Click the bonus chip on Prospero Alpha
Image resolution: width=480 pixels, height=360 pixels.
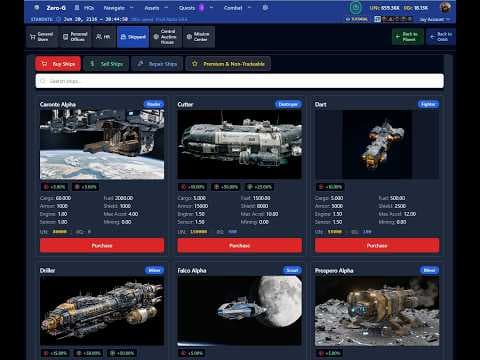pyautogui.click(x=329, y=353)
